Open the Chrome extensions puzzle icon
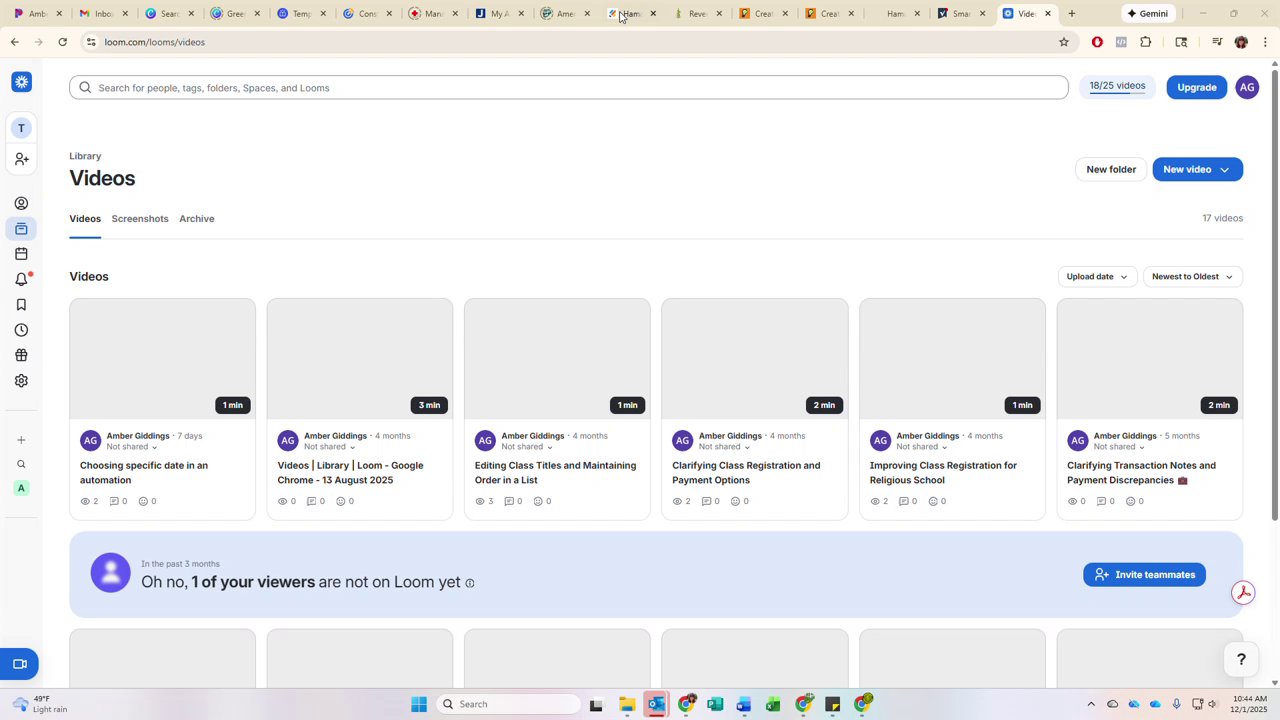 coord(1146,42)
